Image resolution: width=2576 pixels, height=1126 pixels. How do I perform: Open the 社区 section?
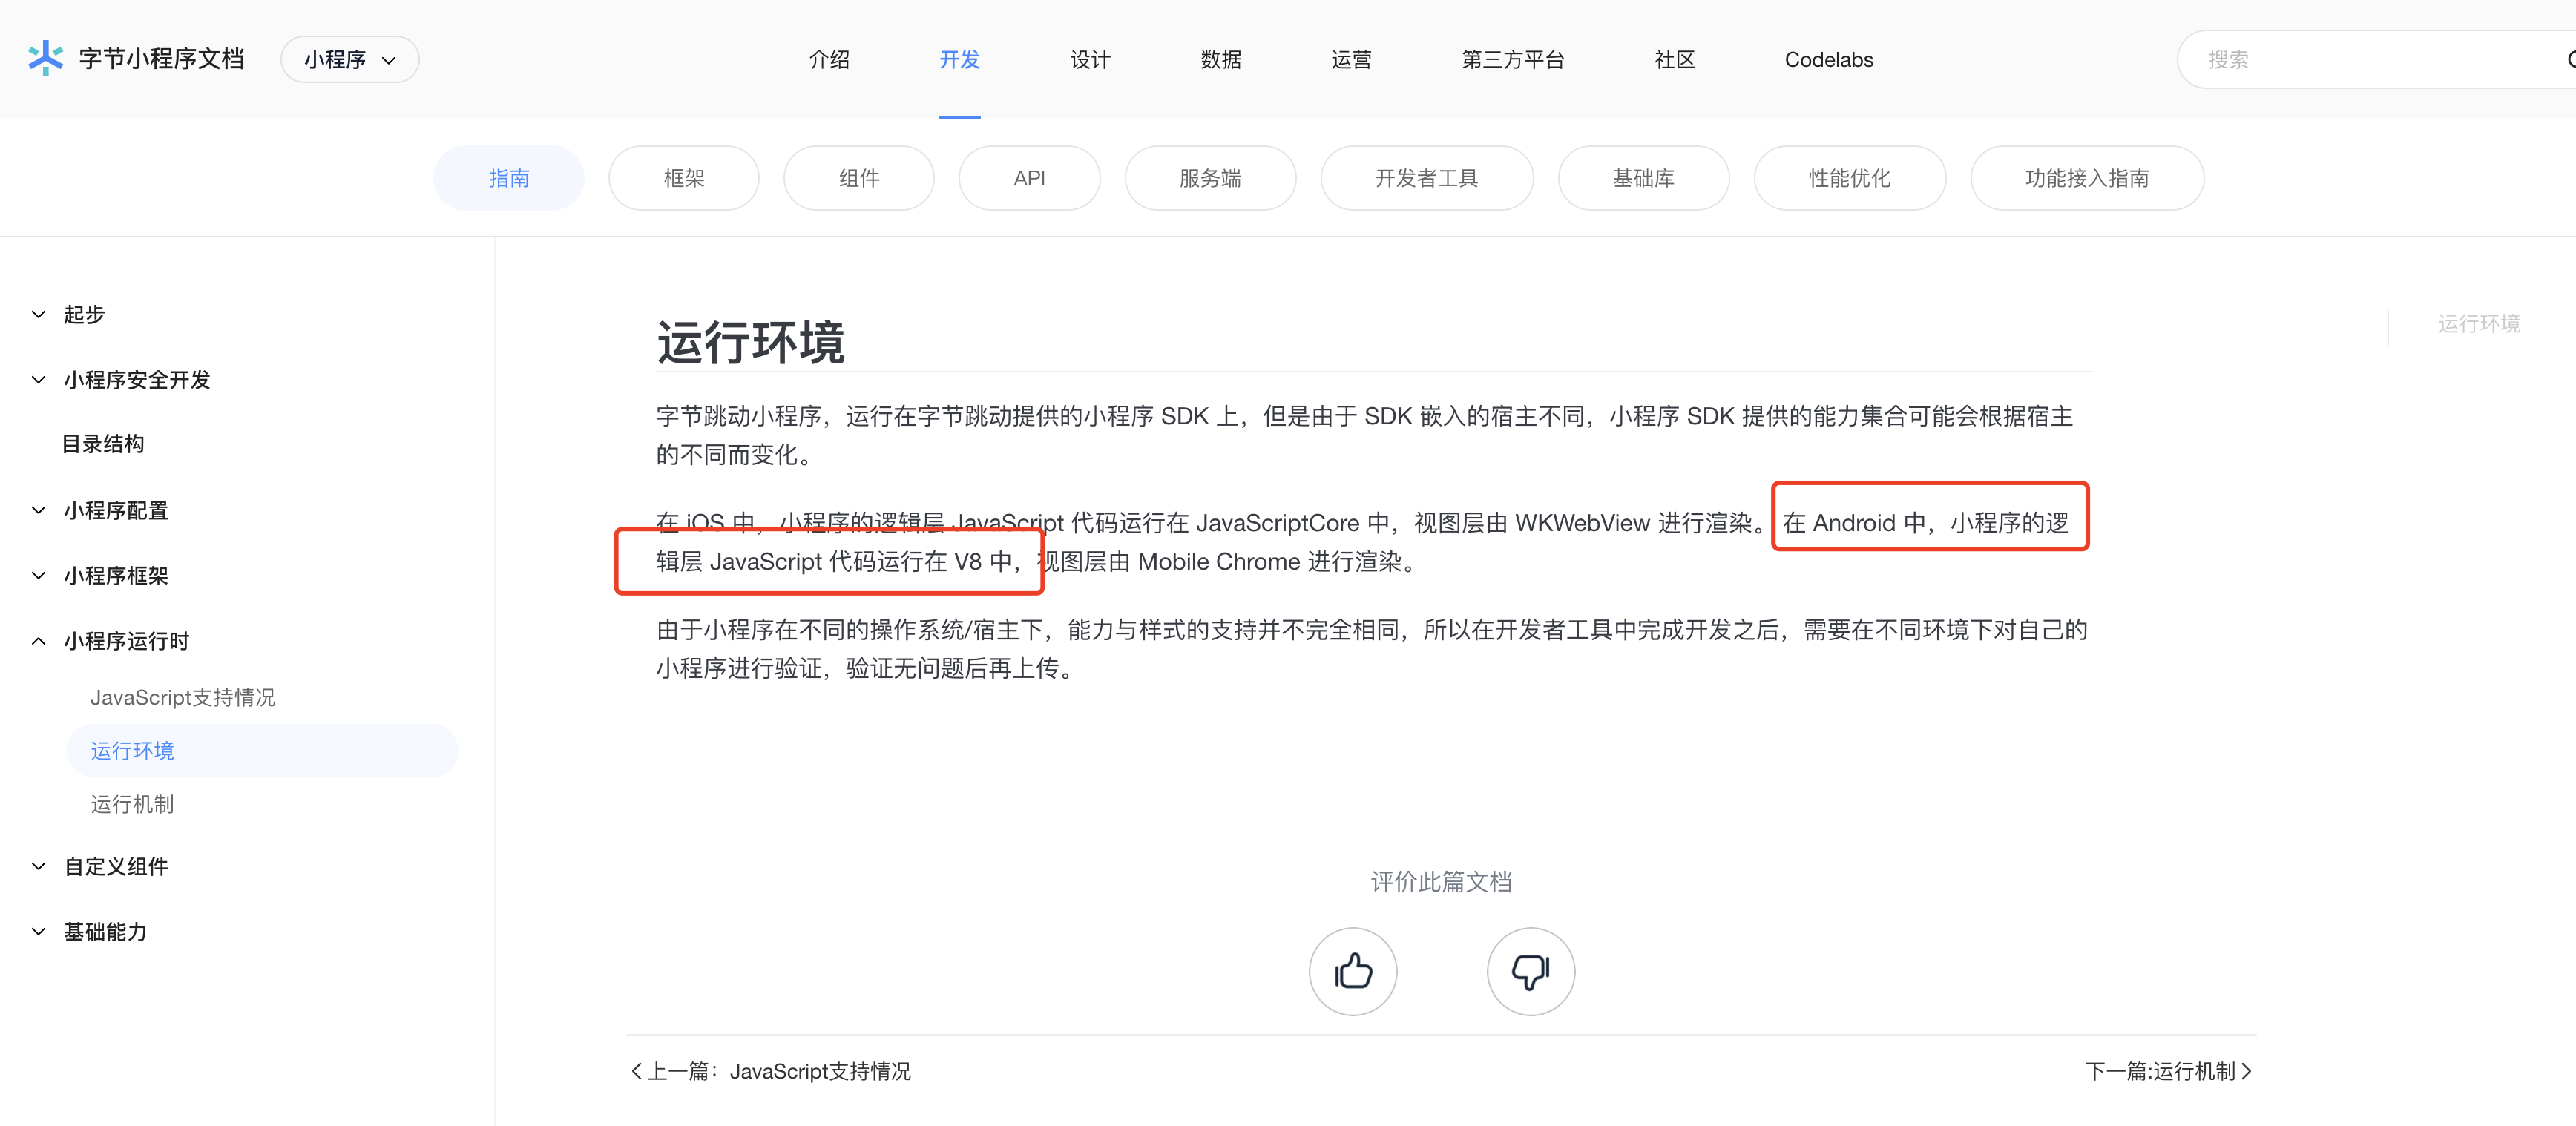point(1673,59)
